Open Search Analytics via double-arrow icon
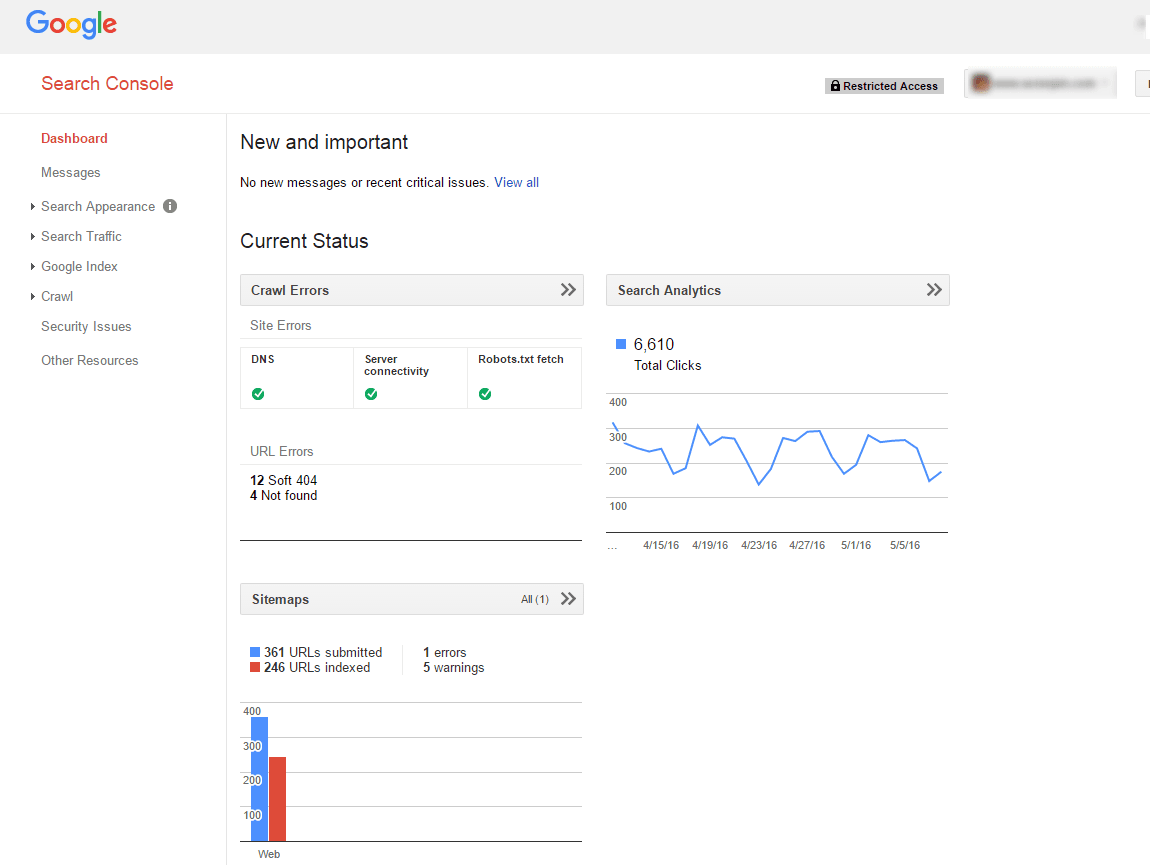The height and width of the screenshot is (865, 1150). pyautogui.click(x=934, y=290)
